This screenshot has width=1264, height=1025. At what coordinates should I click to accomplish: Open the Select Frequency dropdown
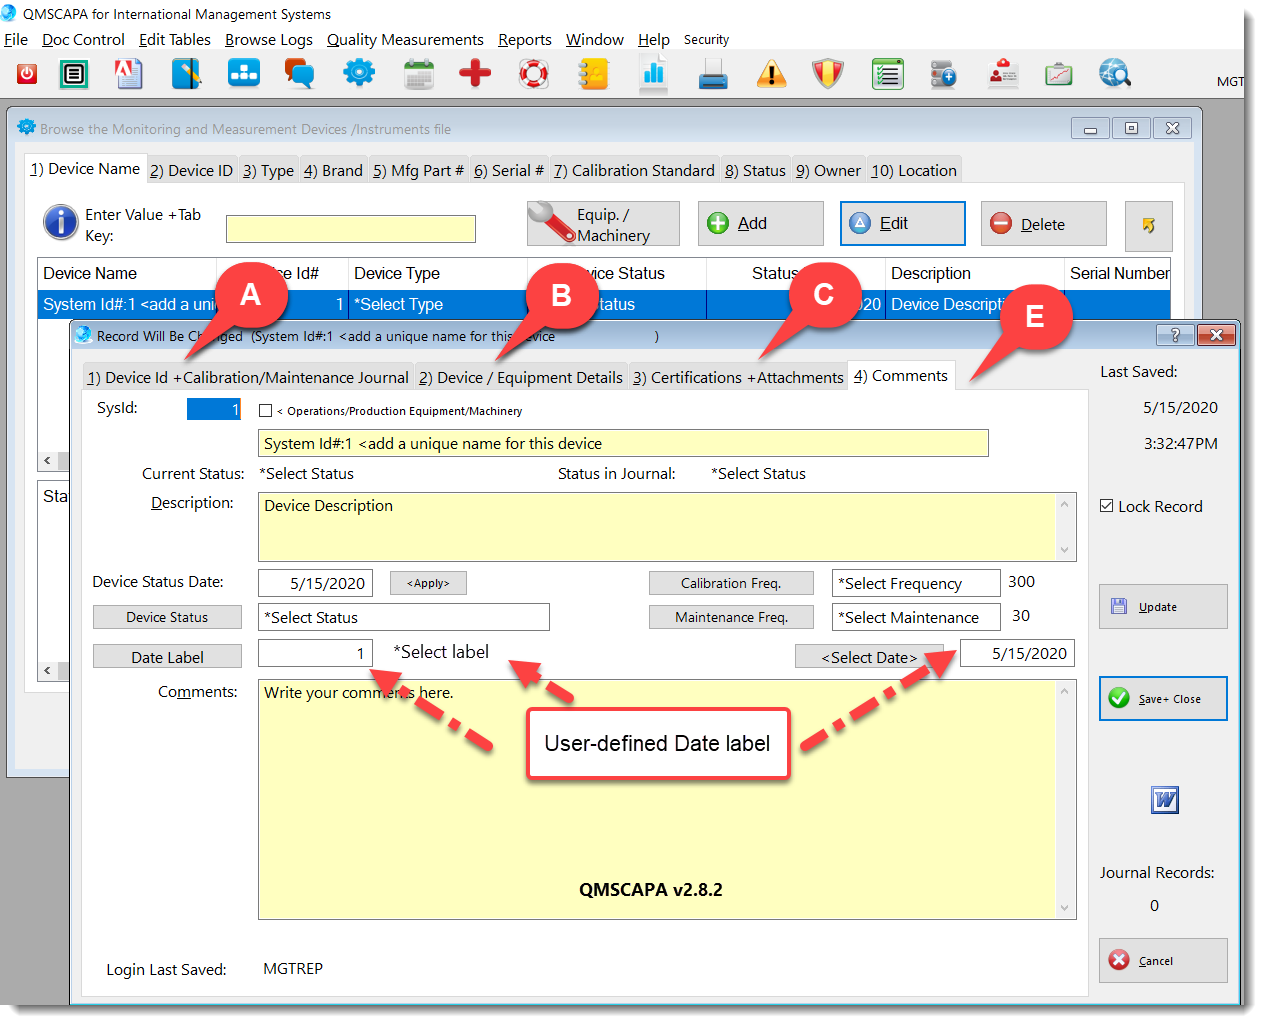click(915, 584)
